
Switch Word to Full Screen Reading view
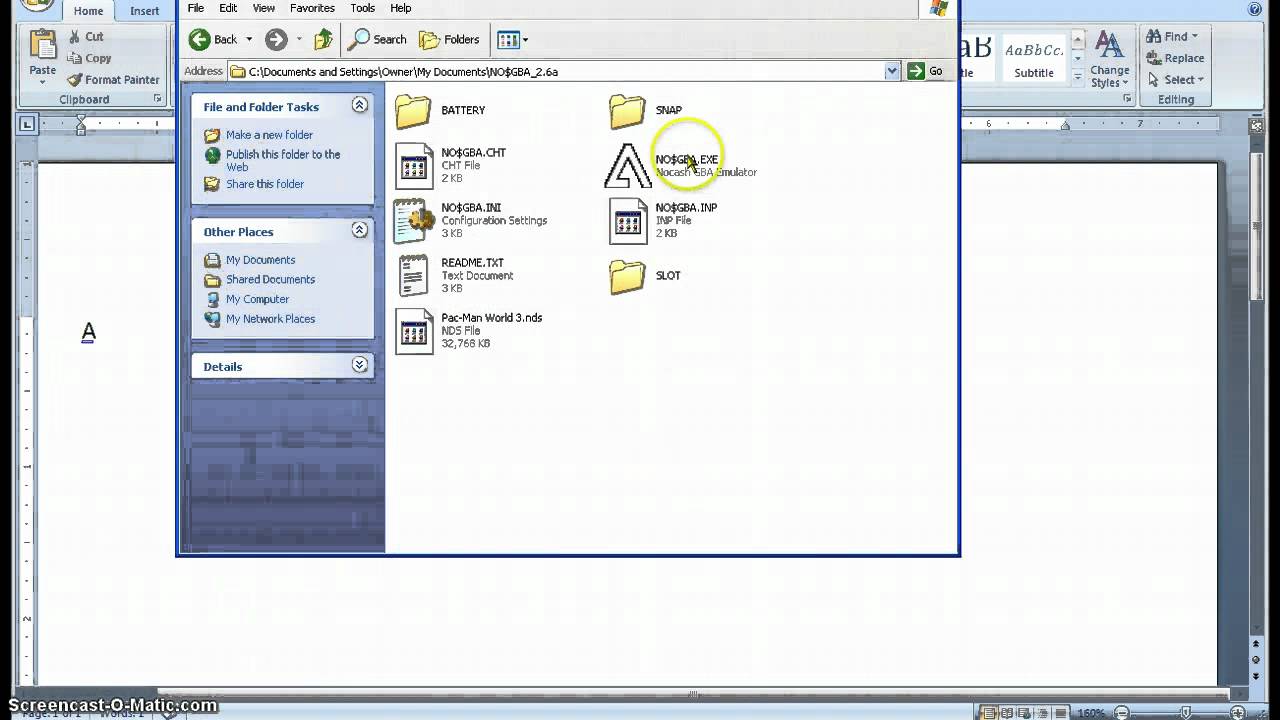click(x=1006, y=713)
